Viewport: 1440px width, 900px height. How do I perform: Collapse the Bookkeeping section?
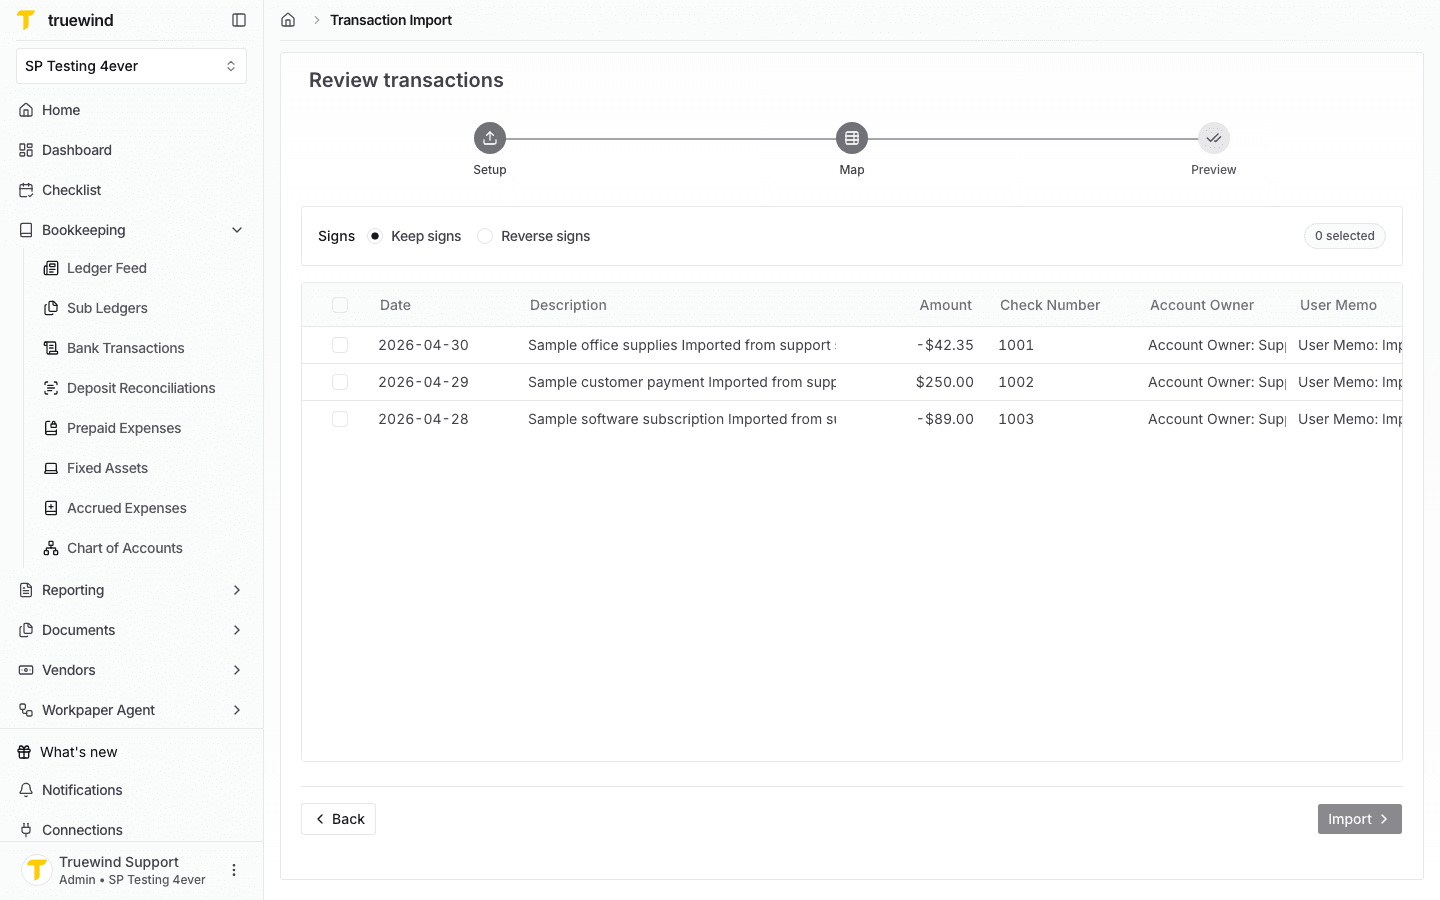pyautogui.click(x=237, y=230)
